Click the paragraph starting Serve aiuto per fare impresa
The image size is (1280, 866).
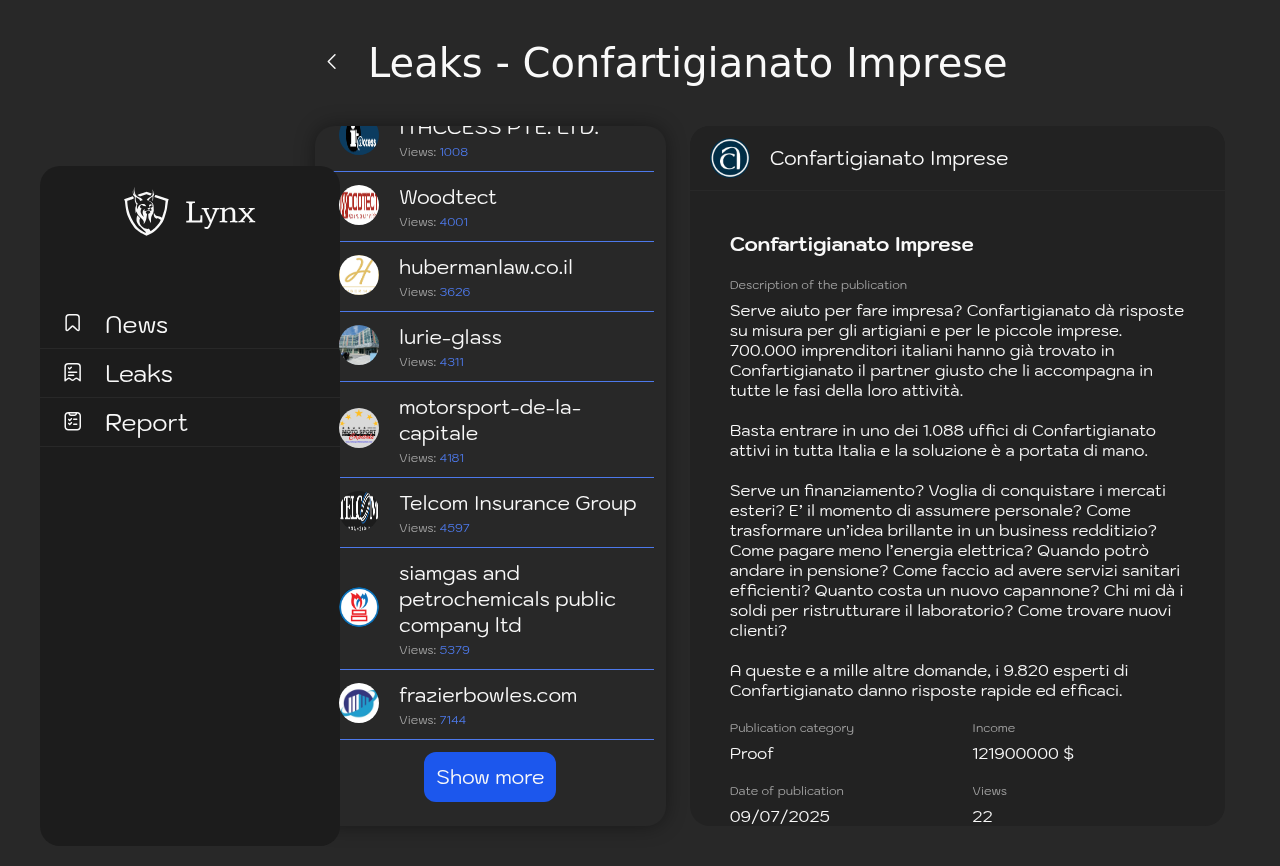(957, 350)
